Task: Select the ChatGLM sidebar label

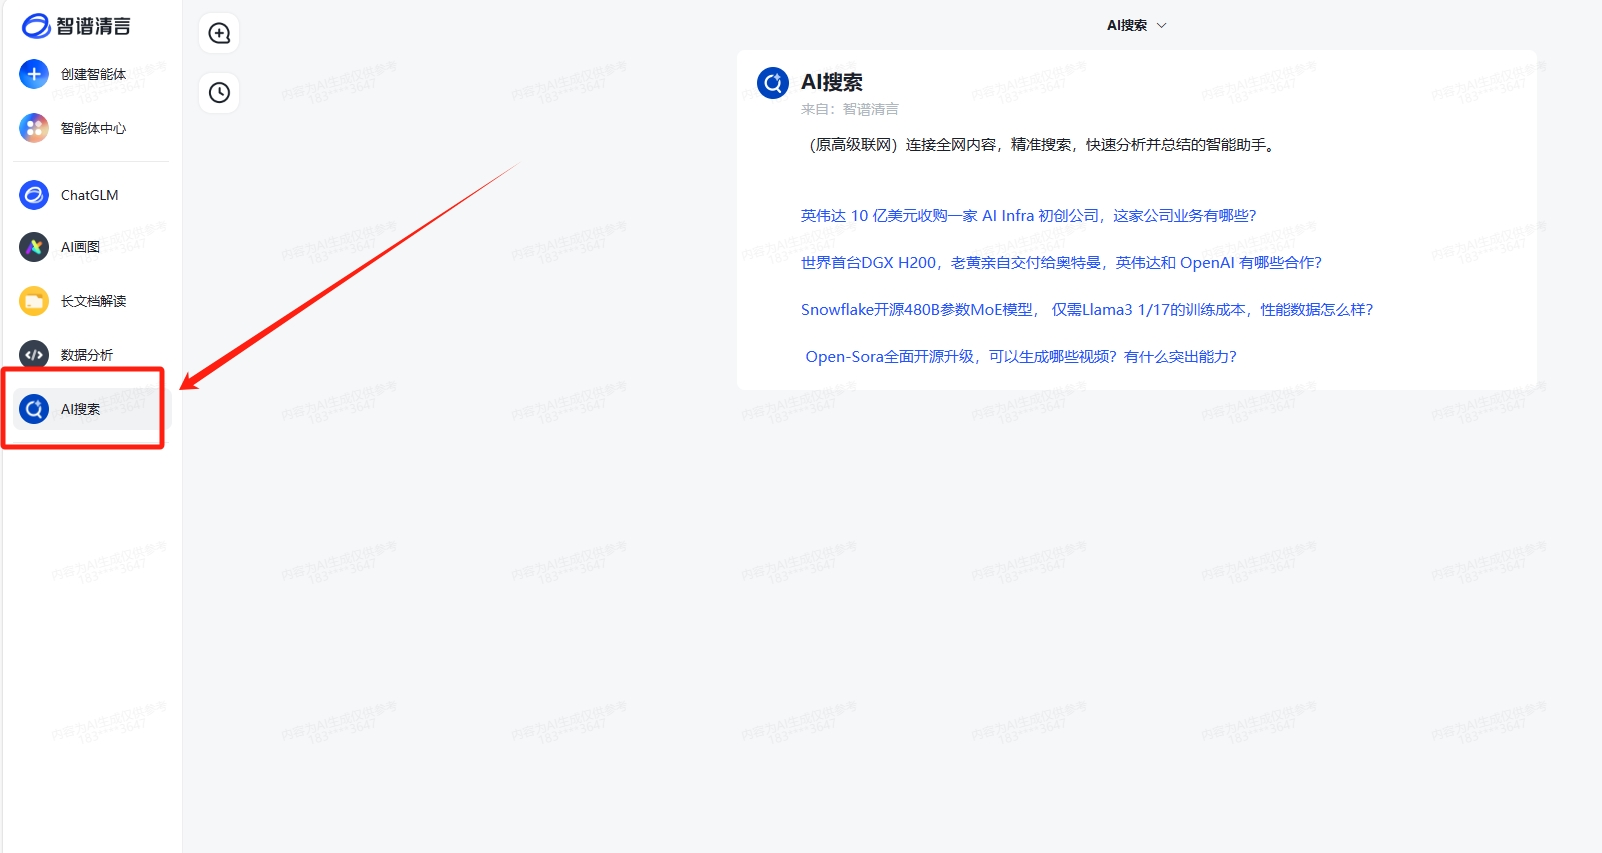Action: coord(89,195)
